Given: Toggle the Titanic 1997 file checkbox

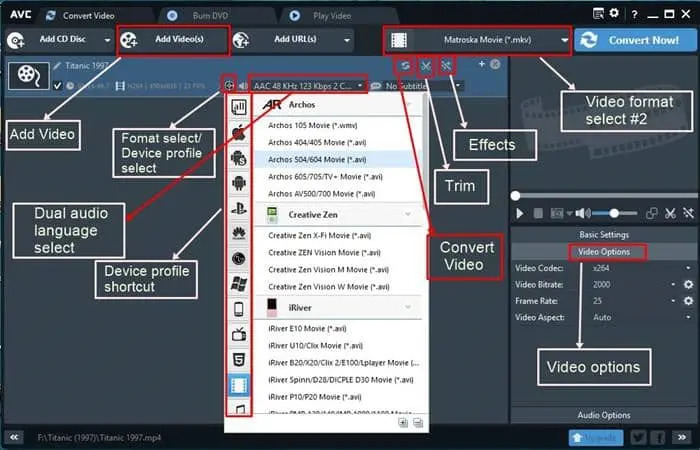Looking at the screenshot, I should pos(56,86).
